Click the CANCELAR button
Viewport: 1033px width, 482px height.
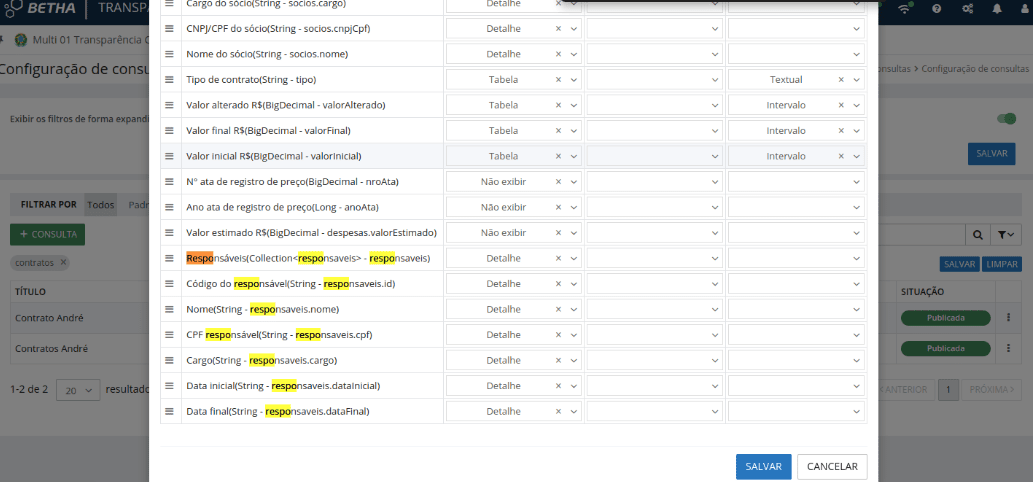coord(832,467)
